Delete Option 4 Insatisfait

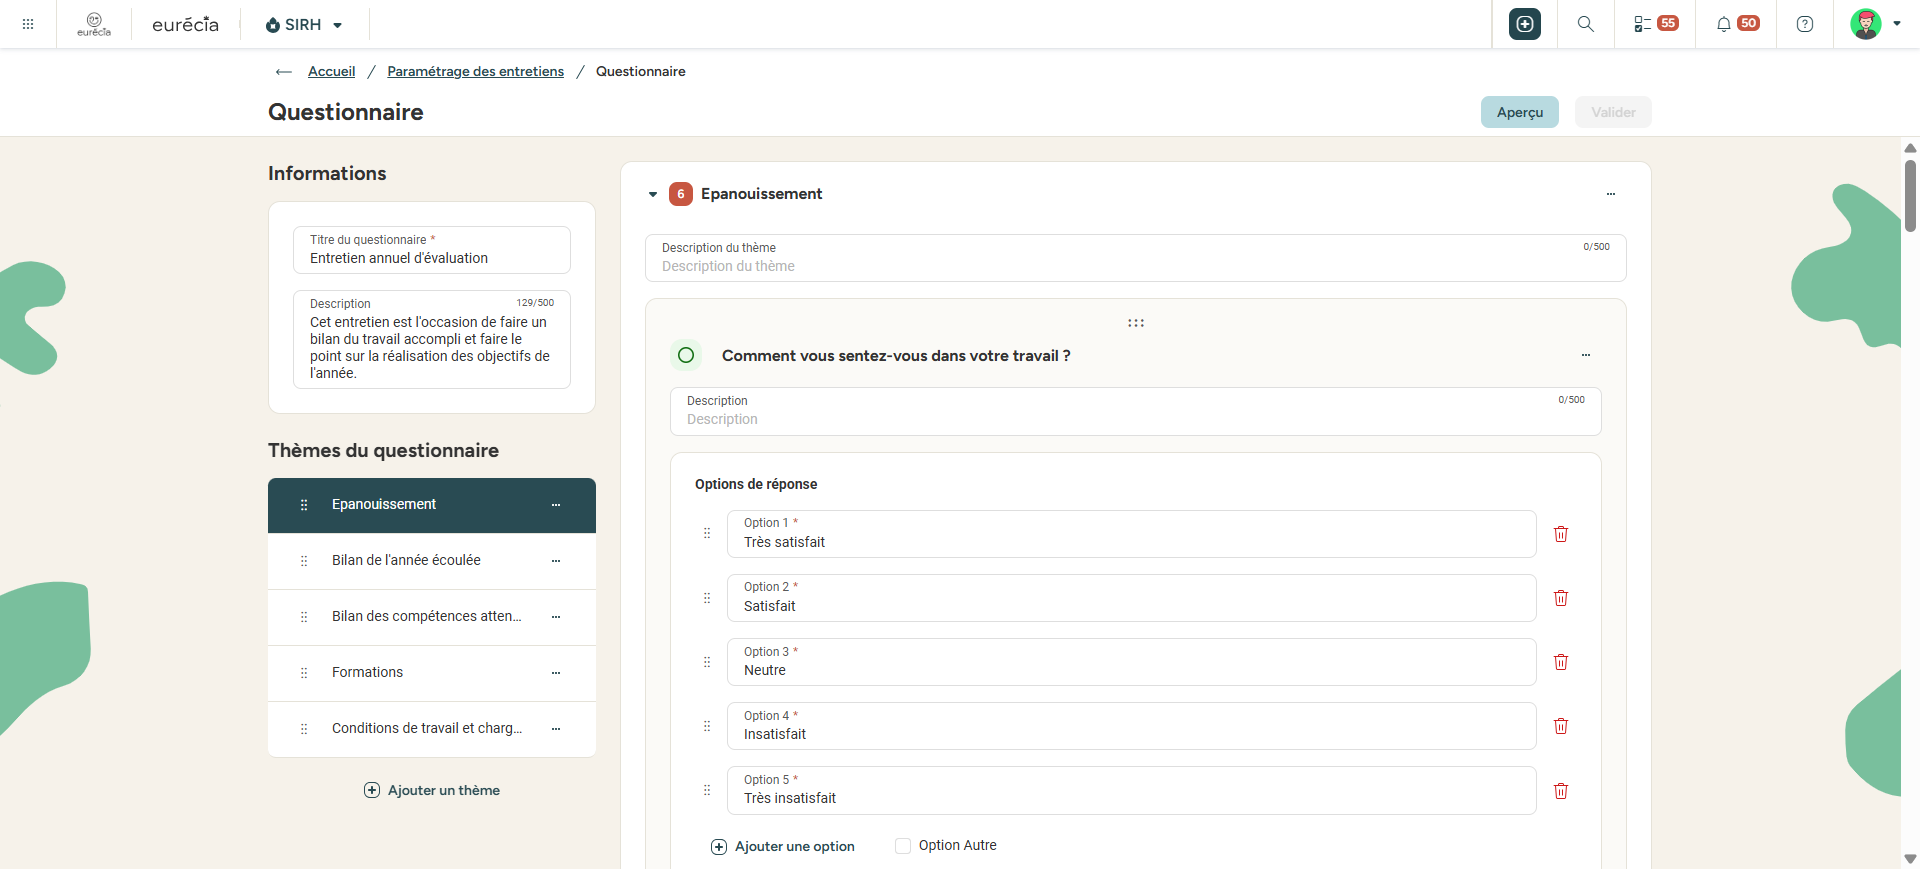pyautogui.click(x=1561, y=726)
